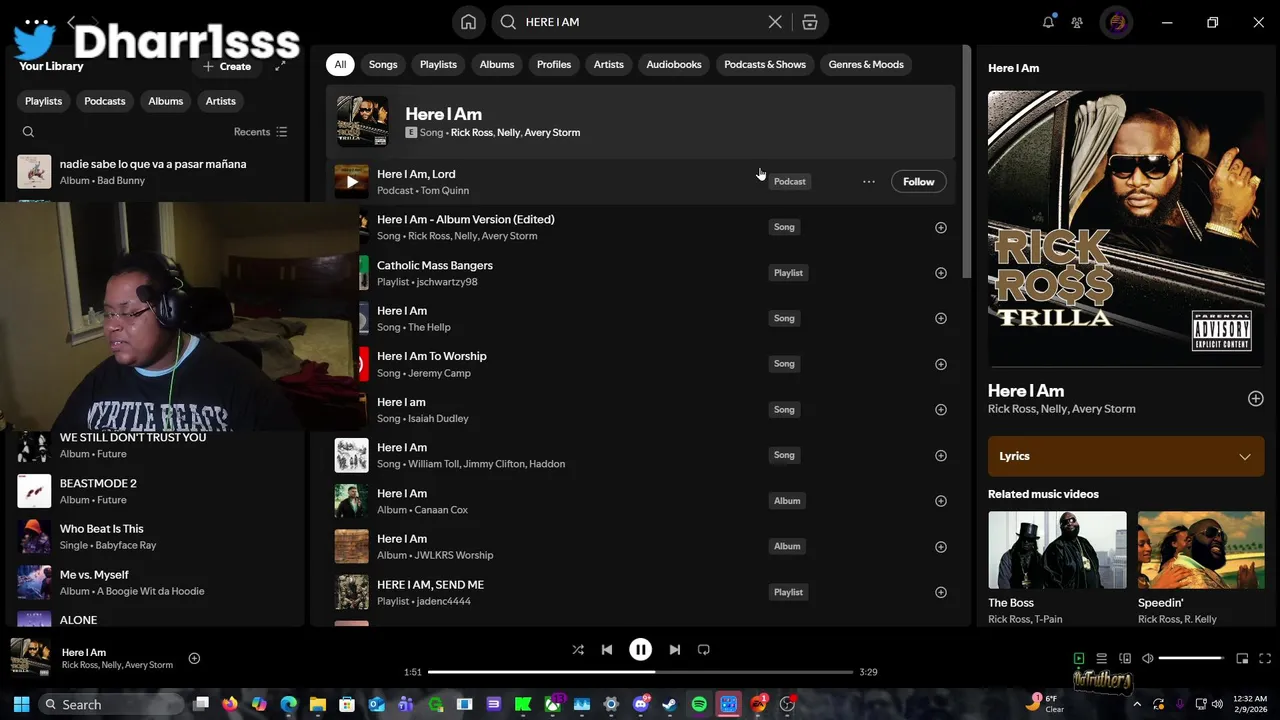
Task: Toggle repeat mode
Action: pyautogui.click(x=703, y=650)
